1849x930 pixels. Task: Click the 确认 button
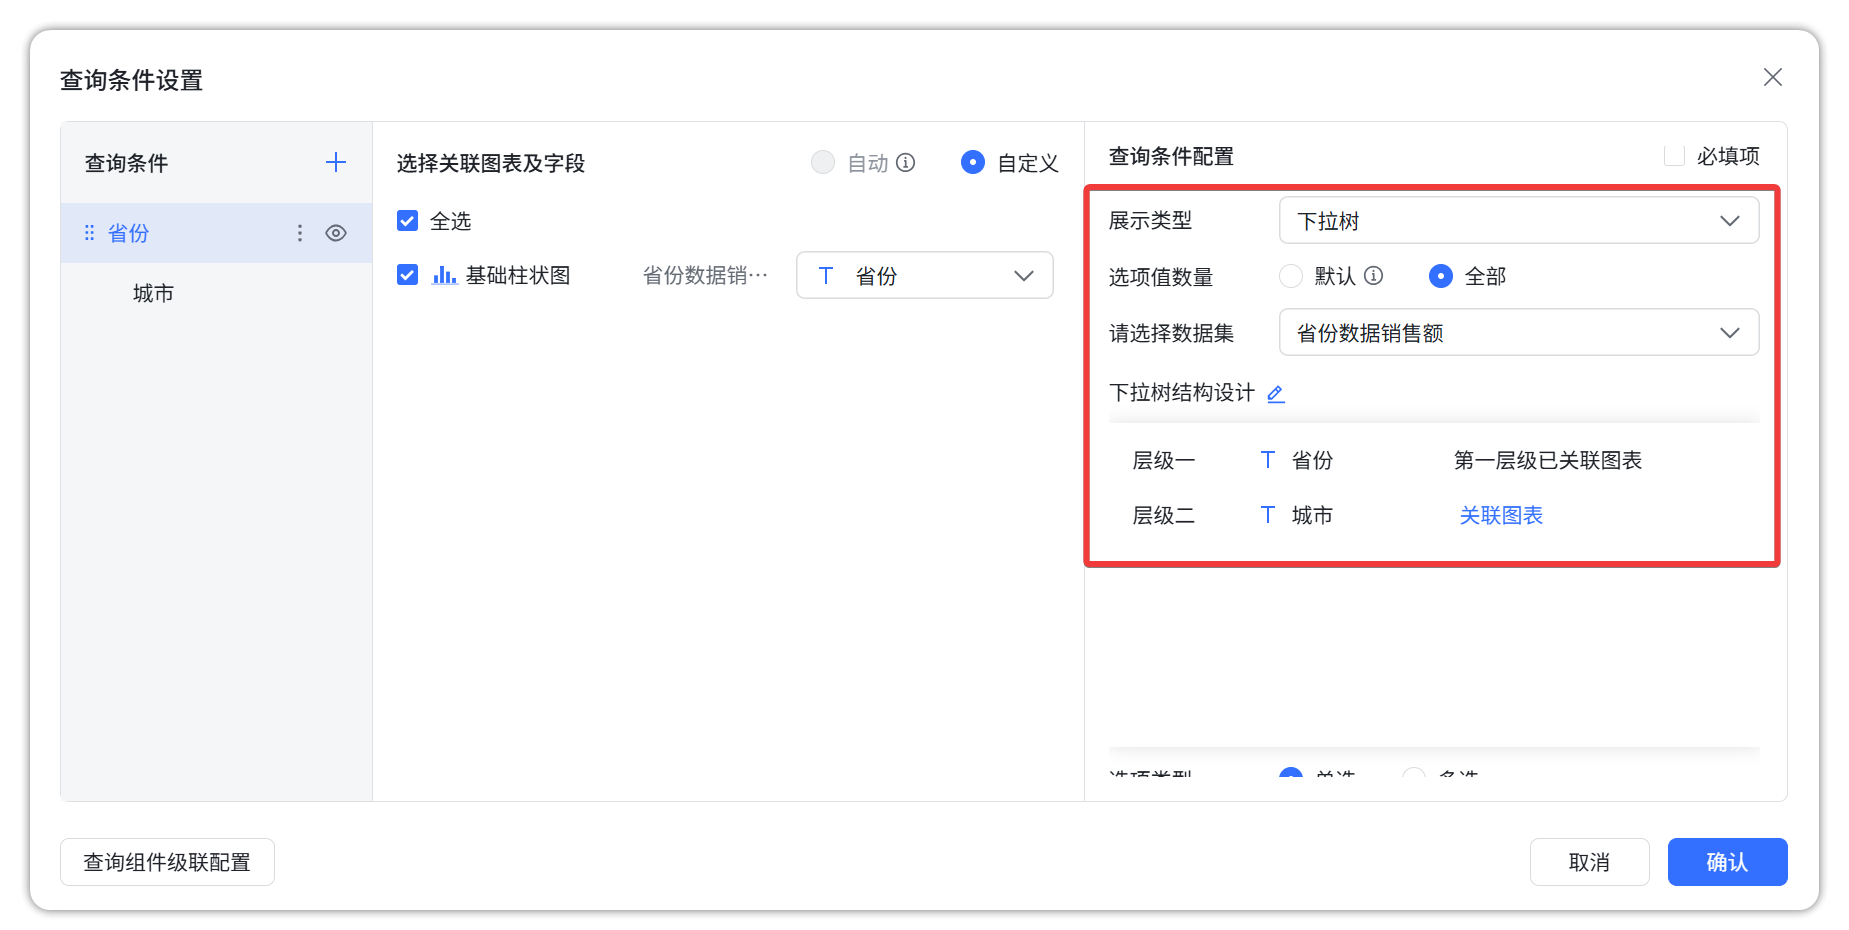[1727, 862]
